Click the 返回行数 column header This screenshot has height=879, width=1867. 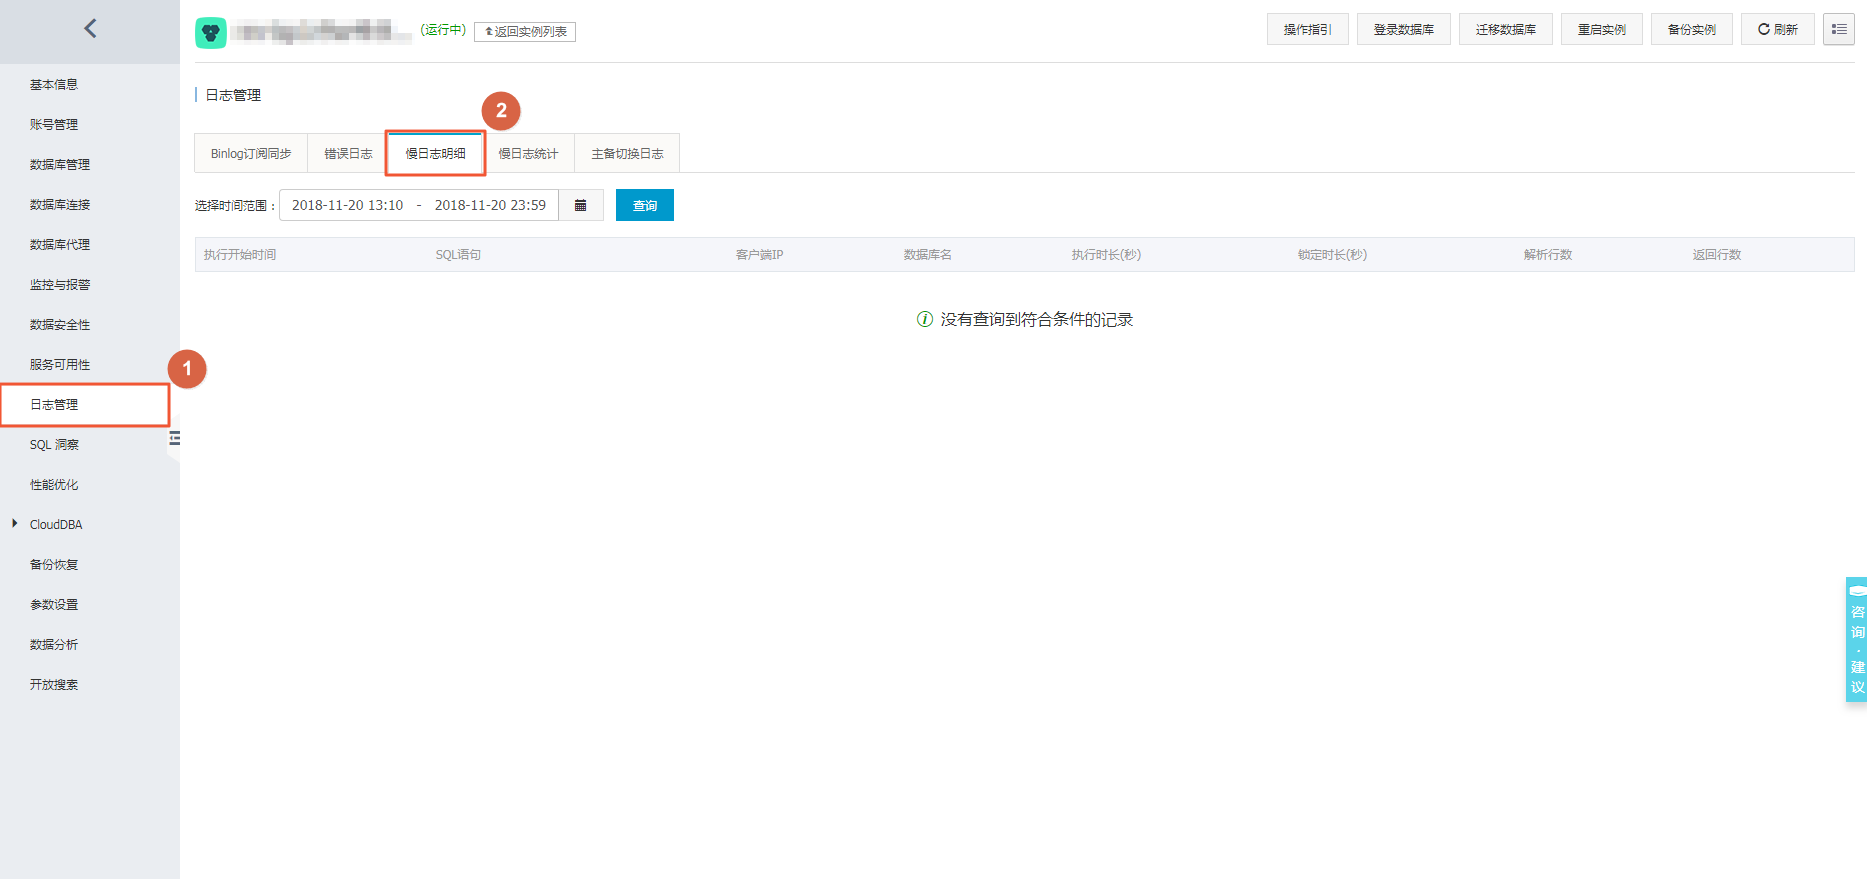1716,254
